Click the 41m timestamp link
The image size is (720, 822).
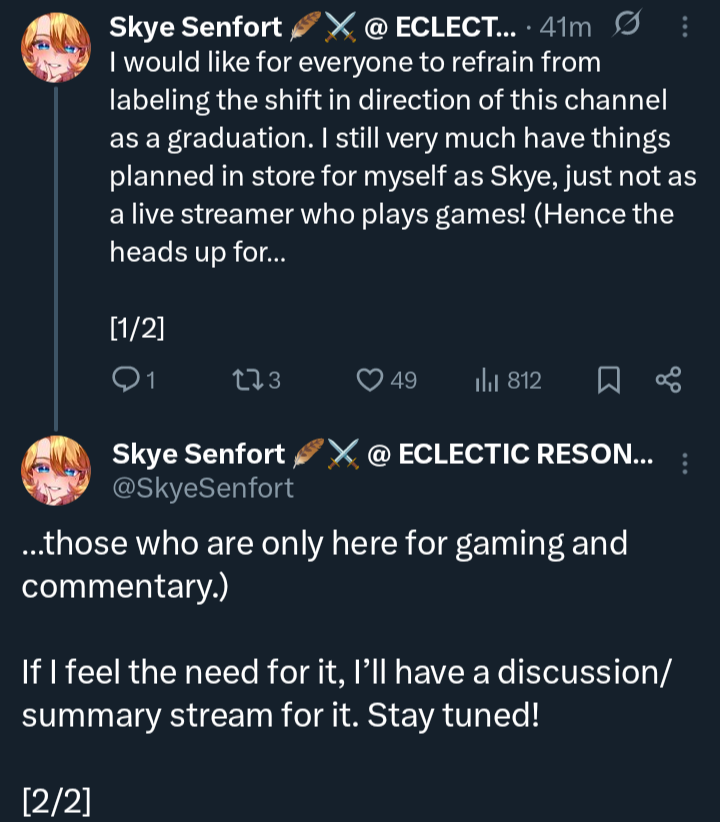click(x=565, y=27)
